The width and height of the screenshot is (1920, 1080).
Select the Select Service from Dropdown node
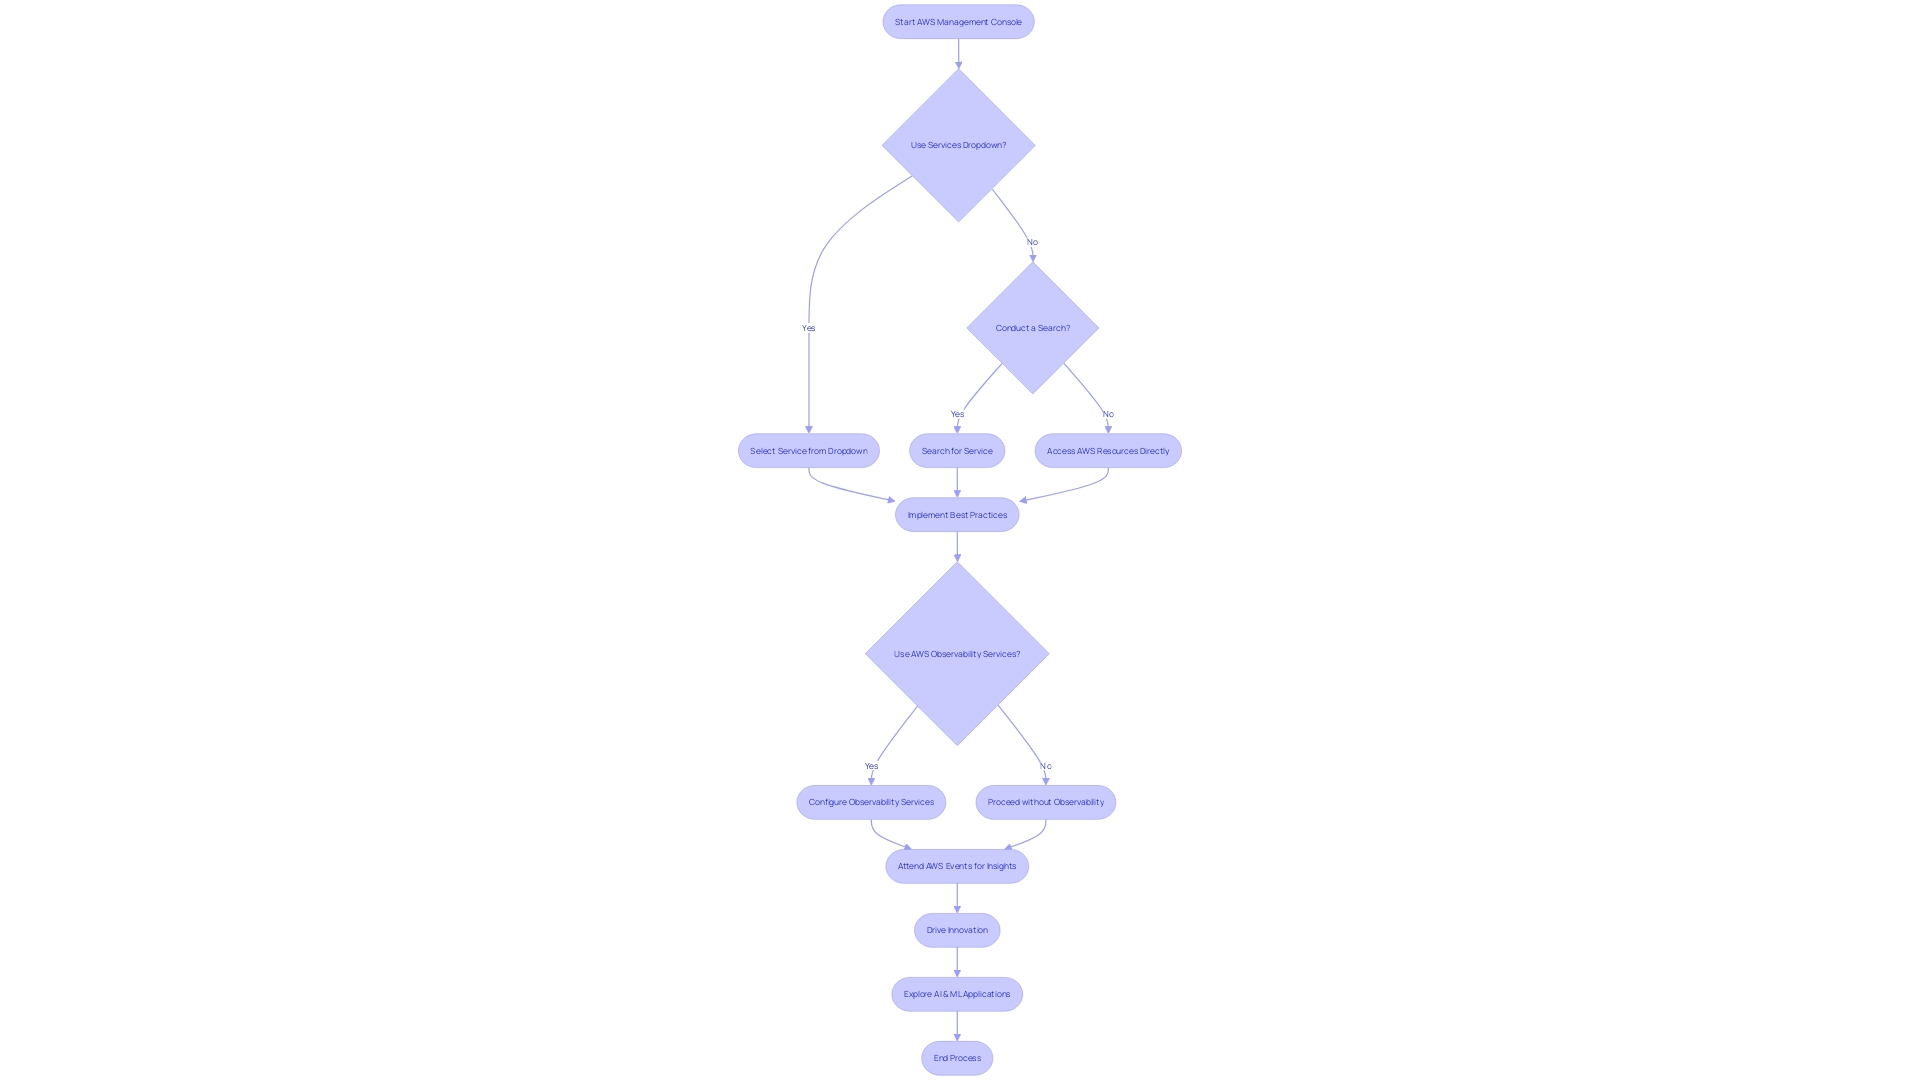[x=808, y=450]
